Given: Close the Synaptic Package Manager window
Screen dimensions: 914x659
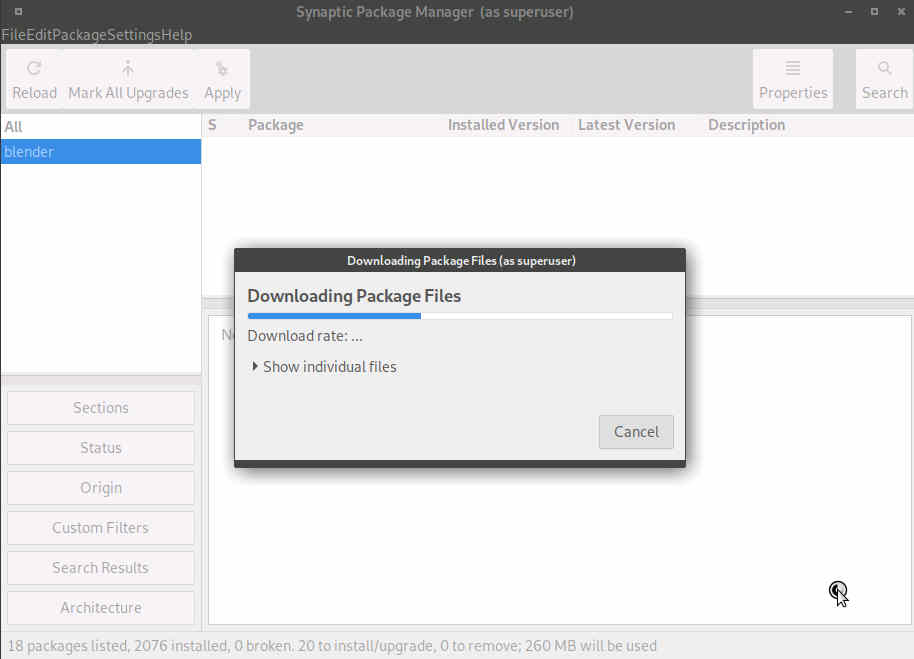Looking at the screenshot, I should (x=901, y=12).
